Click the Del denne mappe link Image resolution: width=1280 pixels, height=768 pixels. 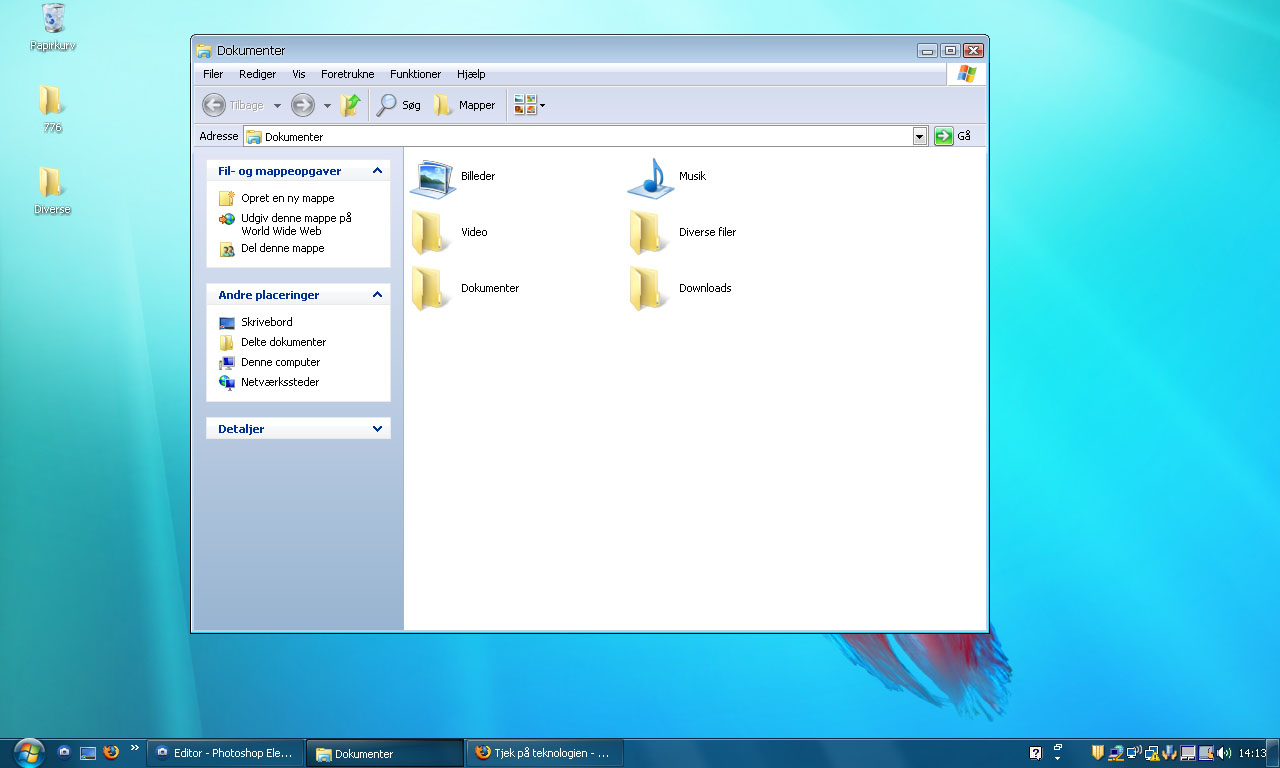282,248
